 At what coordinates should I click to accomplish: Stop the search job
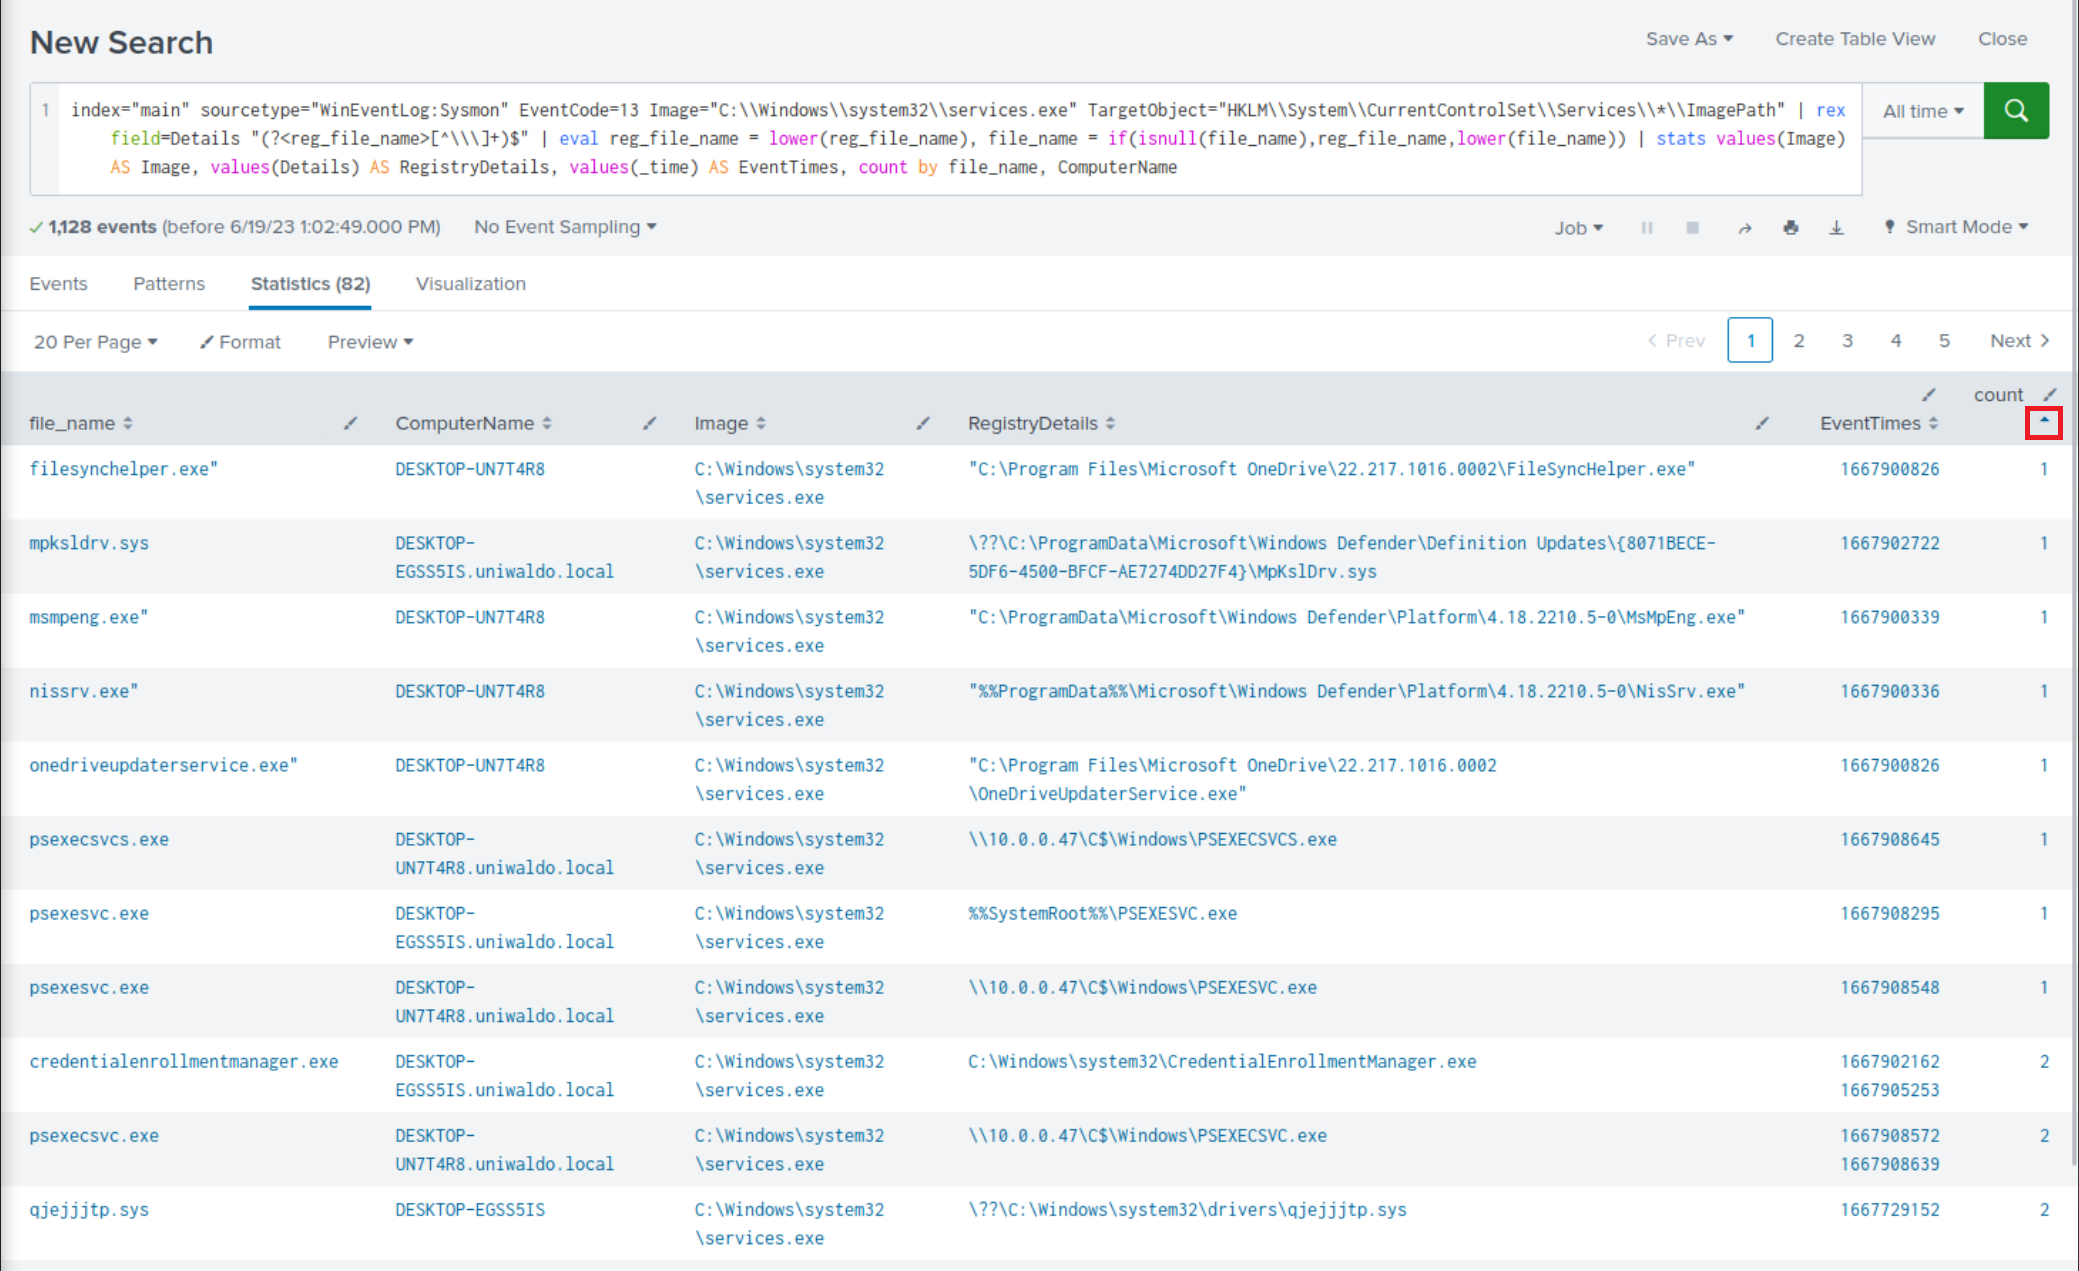(1692, 228)
